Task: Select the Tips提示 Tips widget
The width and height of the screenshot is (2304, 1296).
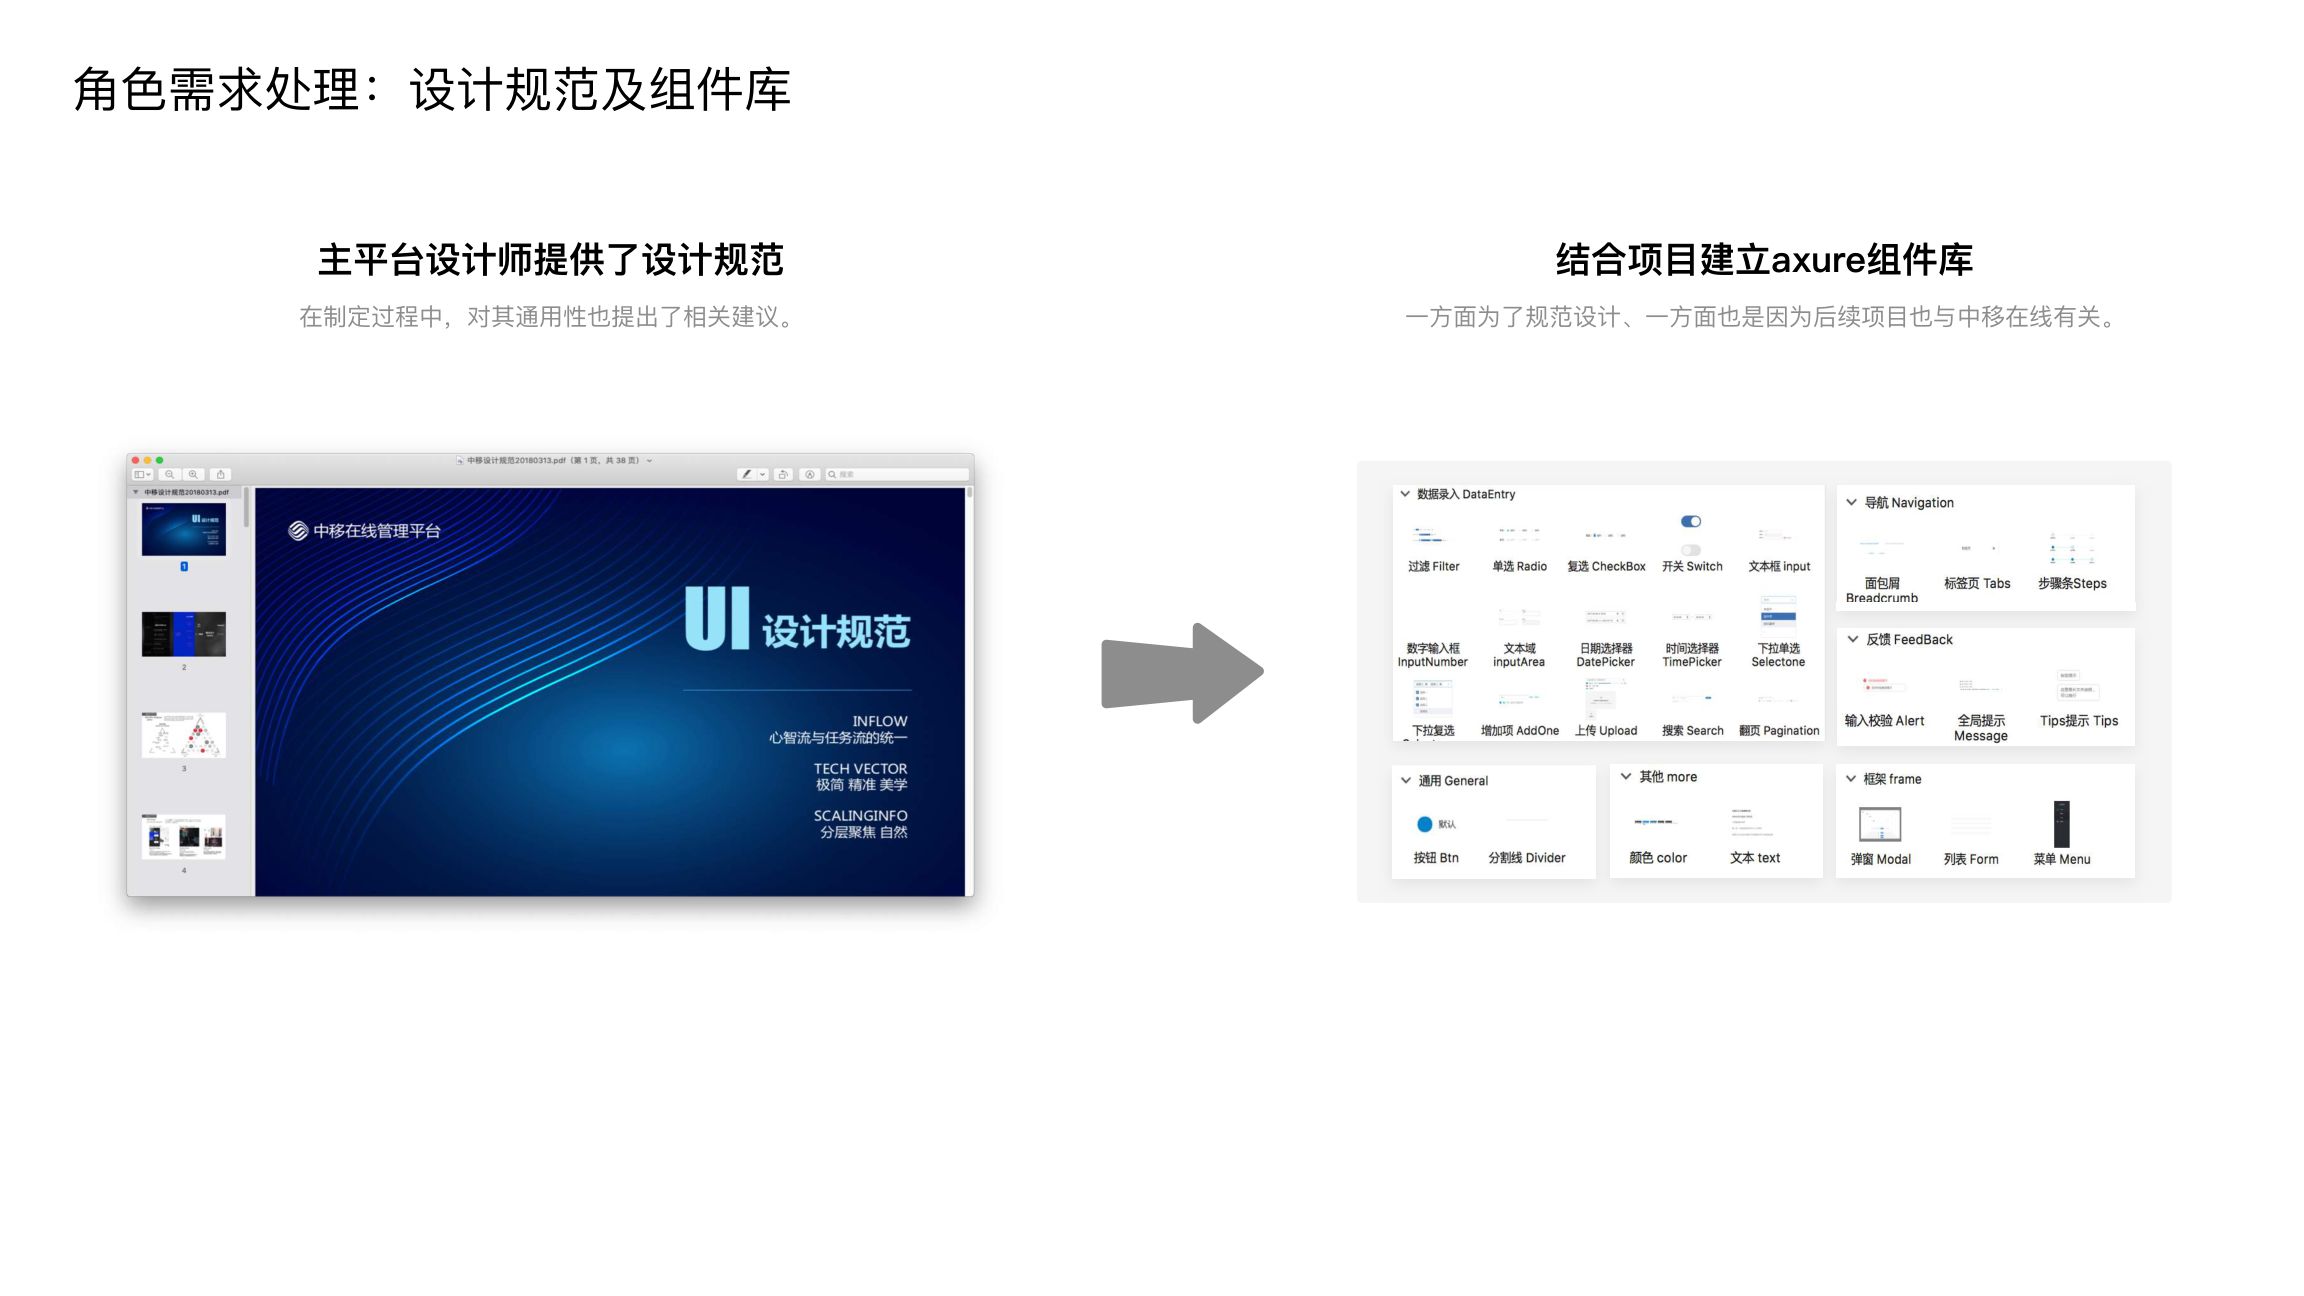Action: click(x=2079, y=700)
